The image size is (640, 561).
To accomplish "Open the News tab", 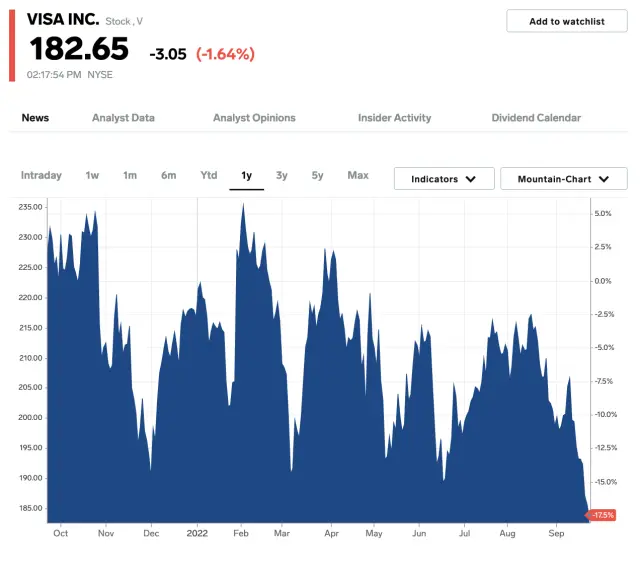I will (x=35, y=118).
